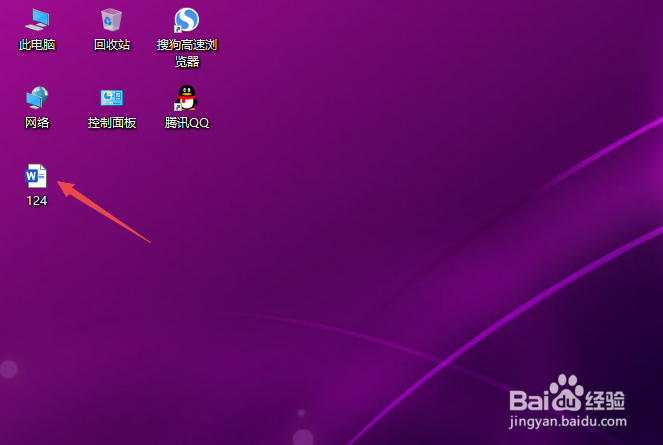Click the 网络 text label

[x=37, y=123]
